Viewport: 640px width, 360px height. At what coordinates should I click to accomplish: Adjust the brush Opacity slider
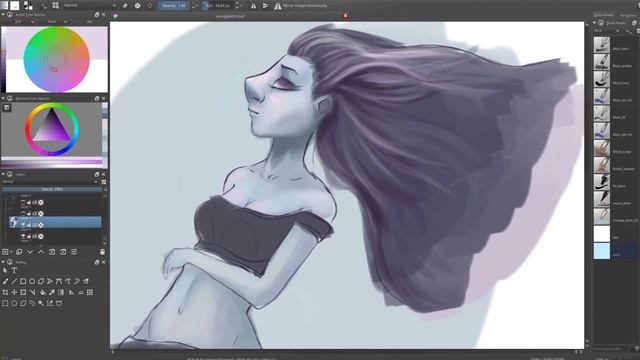coord(174,6)
